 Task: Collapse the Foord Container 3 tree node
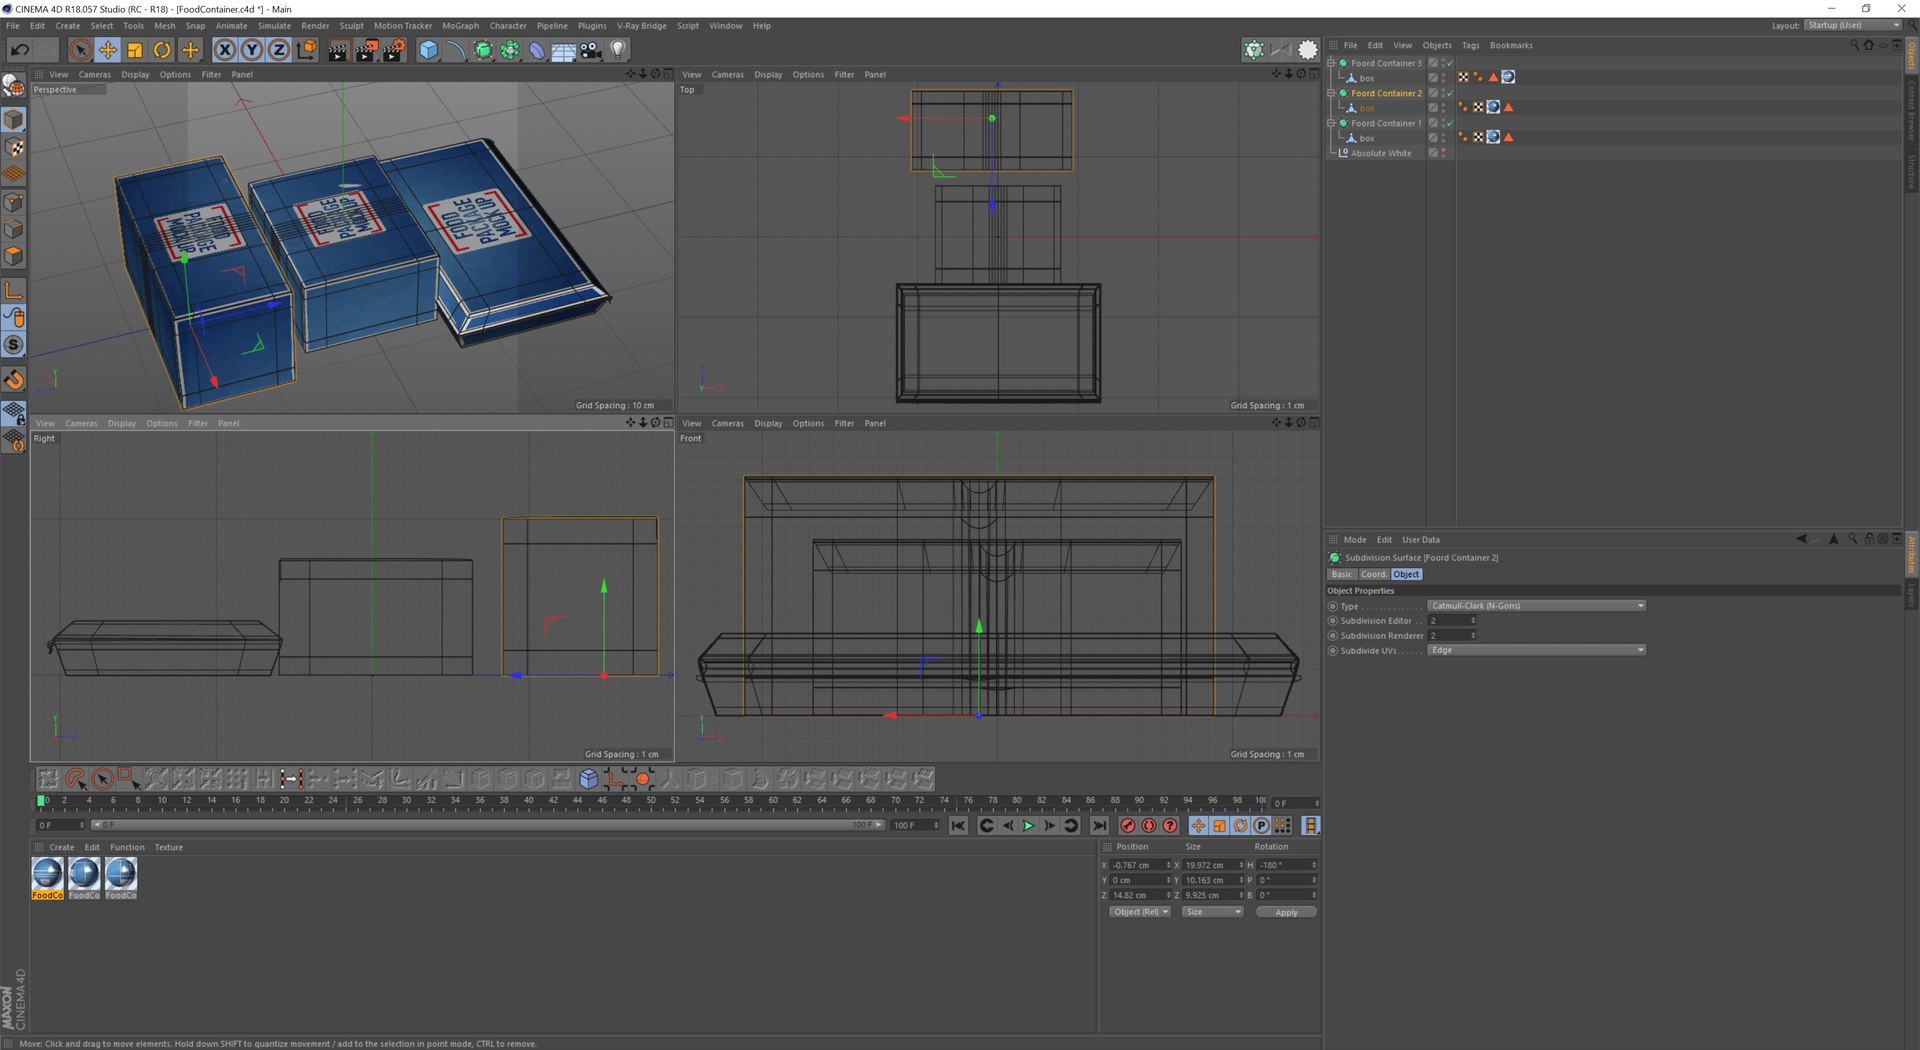1331,63
